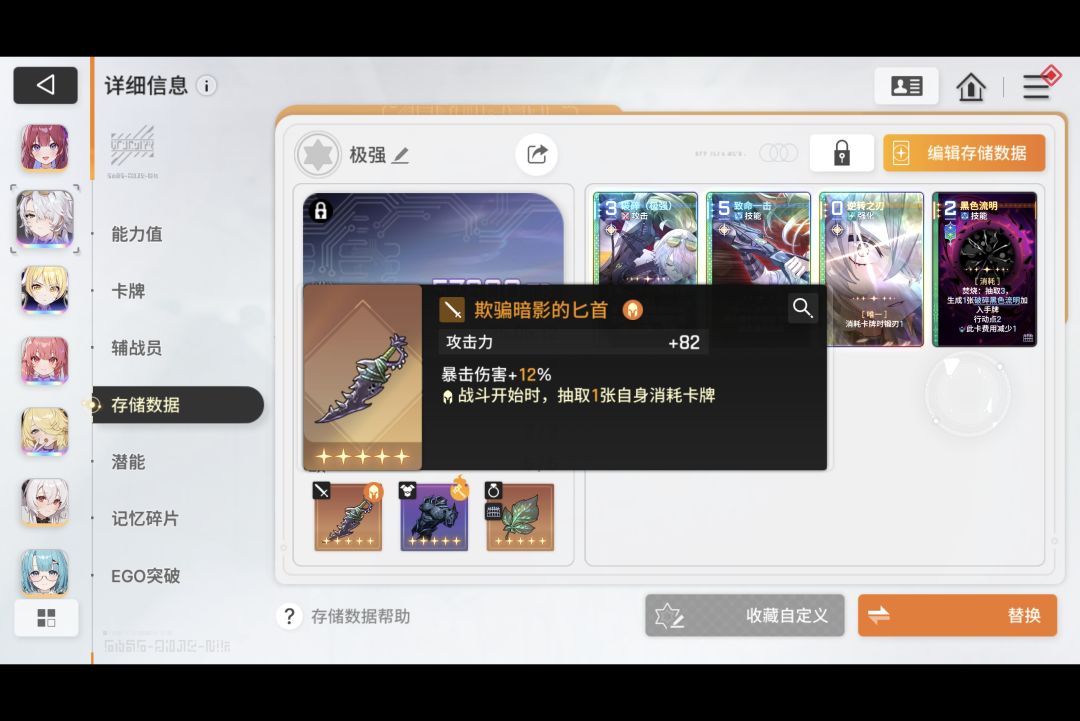Click the 存储数据帮助 help text
1080x721 pixels.
(x=360, y=616)
